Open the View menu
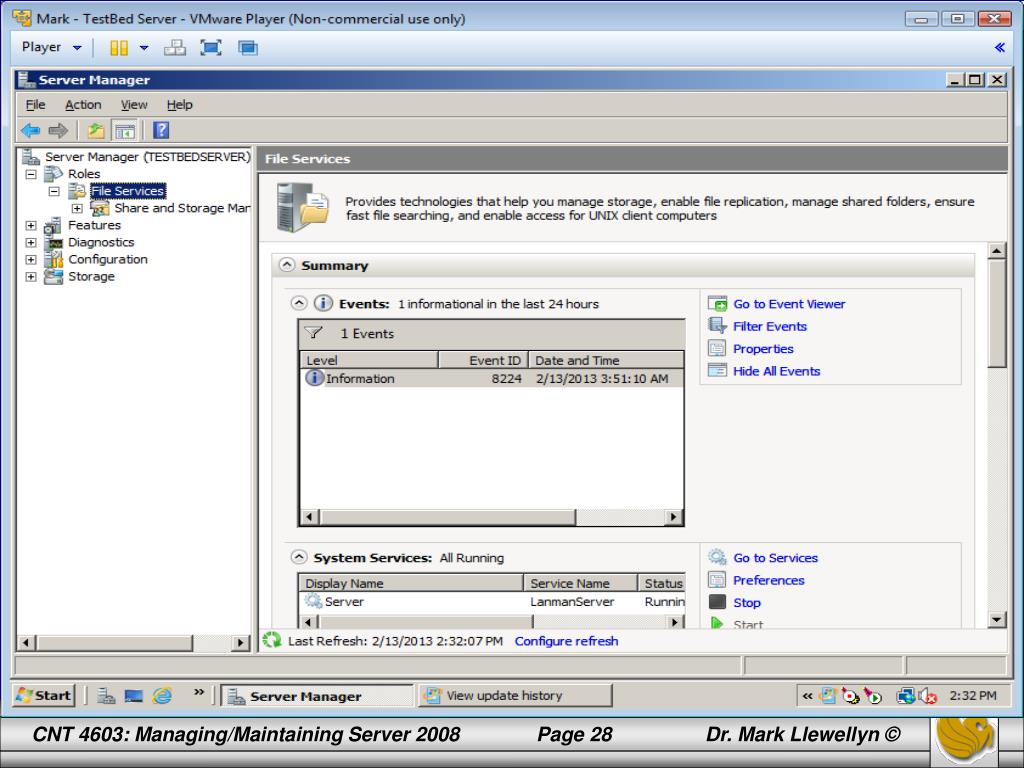1024x768 pixels. coord(134,104)
